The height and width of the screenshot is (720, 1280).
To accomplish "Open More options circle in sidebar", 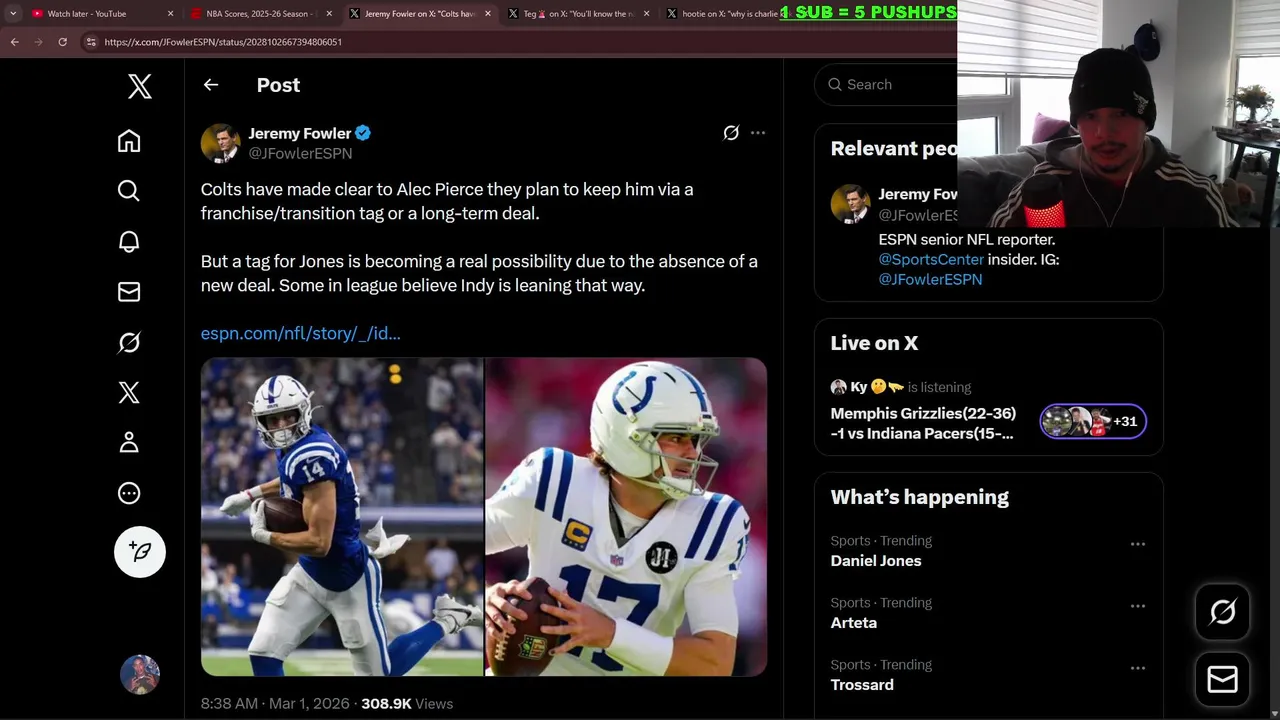I will click(x=129, y=493).
